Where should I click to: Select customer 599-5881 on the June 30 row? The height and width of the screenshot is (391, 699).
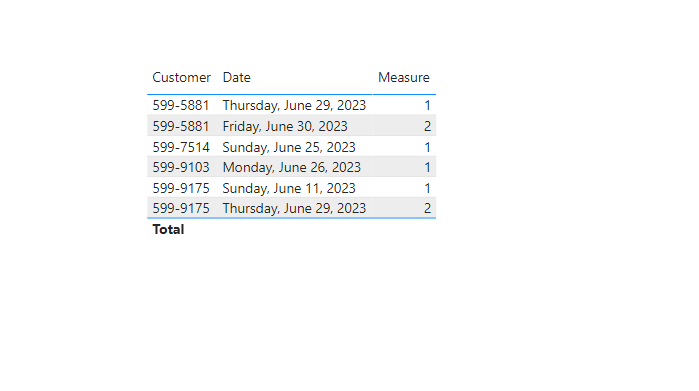coord(181,126)
